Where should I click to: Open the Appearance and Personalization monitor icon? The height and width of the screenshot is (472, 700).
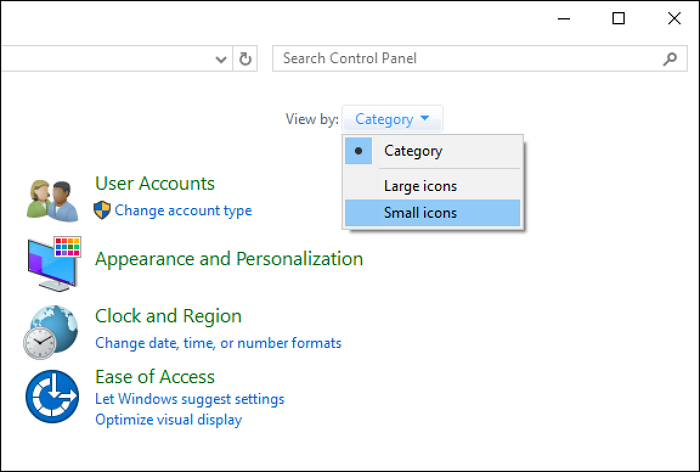click(54, 264)
